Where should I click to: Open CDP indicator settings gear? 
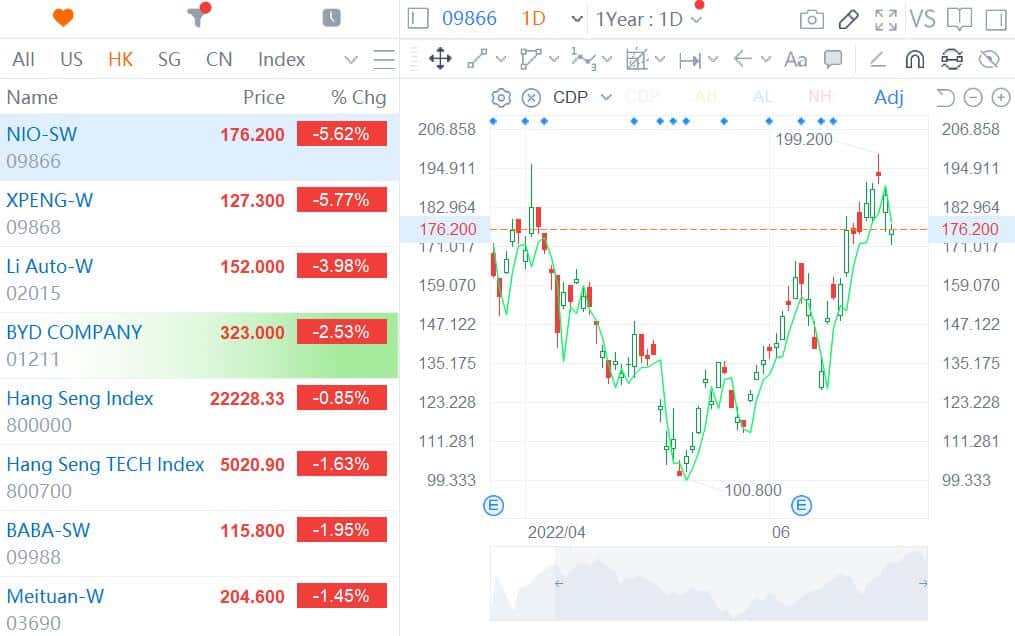[x=500, y=97]
